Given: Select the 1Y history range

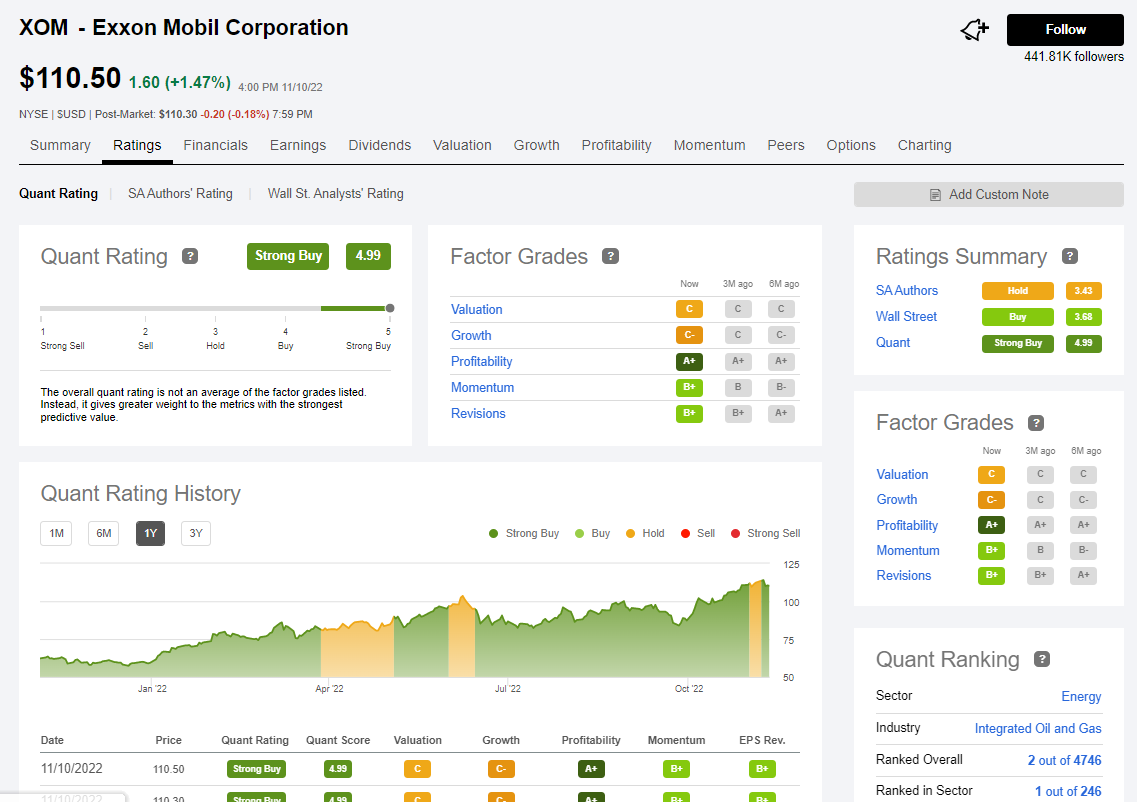Looking at the screenshot, I should 150,533.
